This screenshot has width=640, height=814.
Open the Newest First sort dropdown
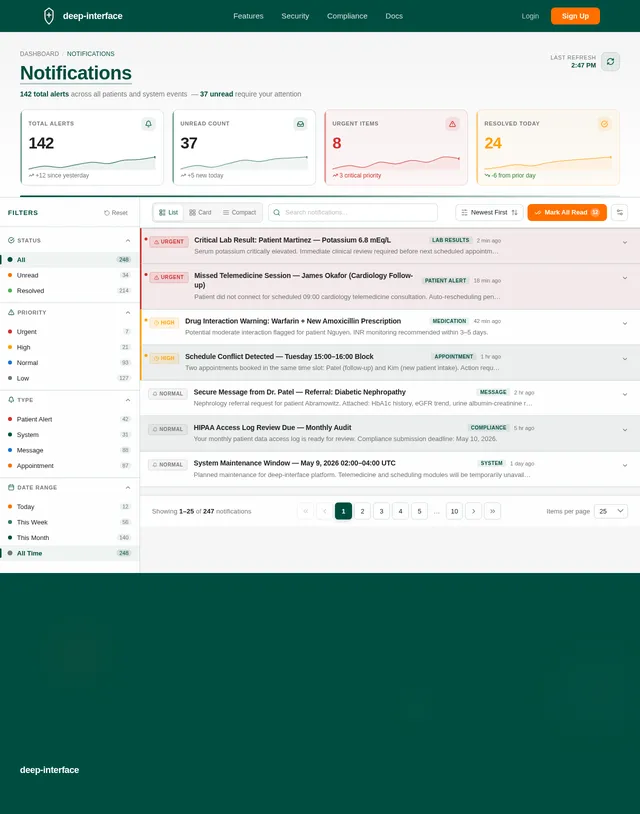(x=489, y=212)
